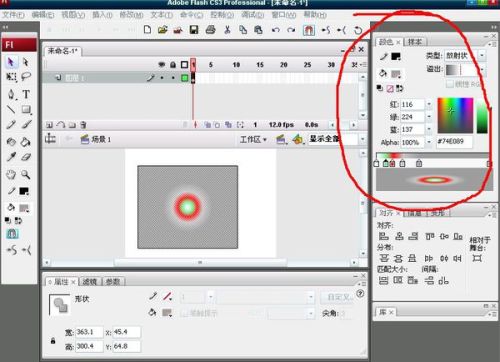The width and height of the screenshot is (500, 362).
Task: Click the Properties panel help question icon
Action: coord(360,294)
